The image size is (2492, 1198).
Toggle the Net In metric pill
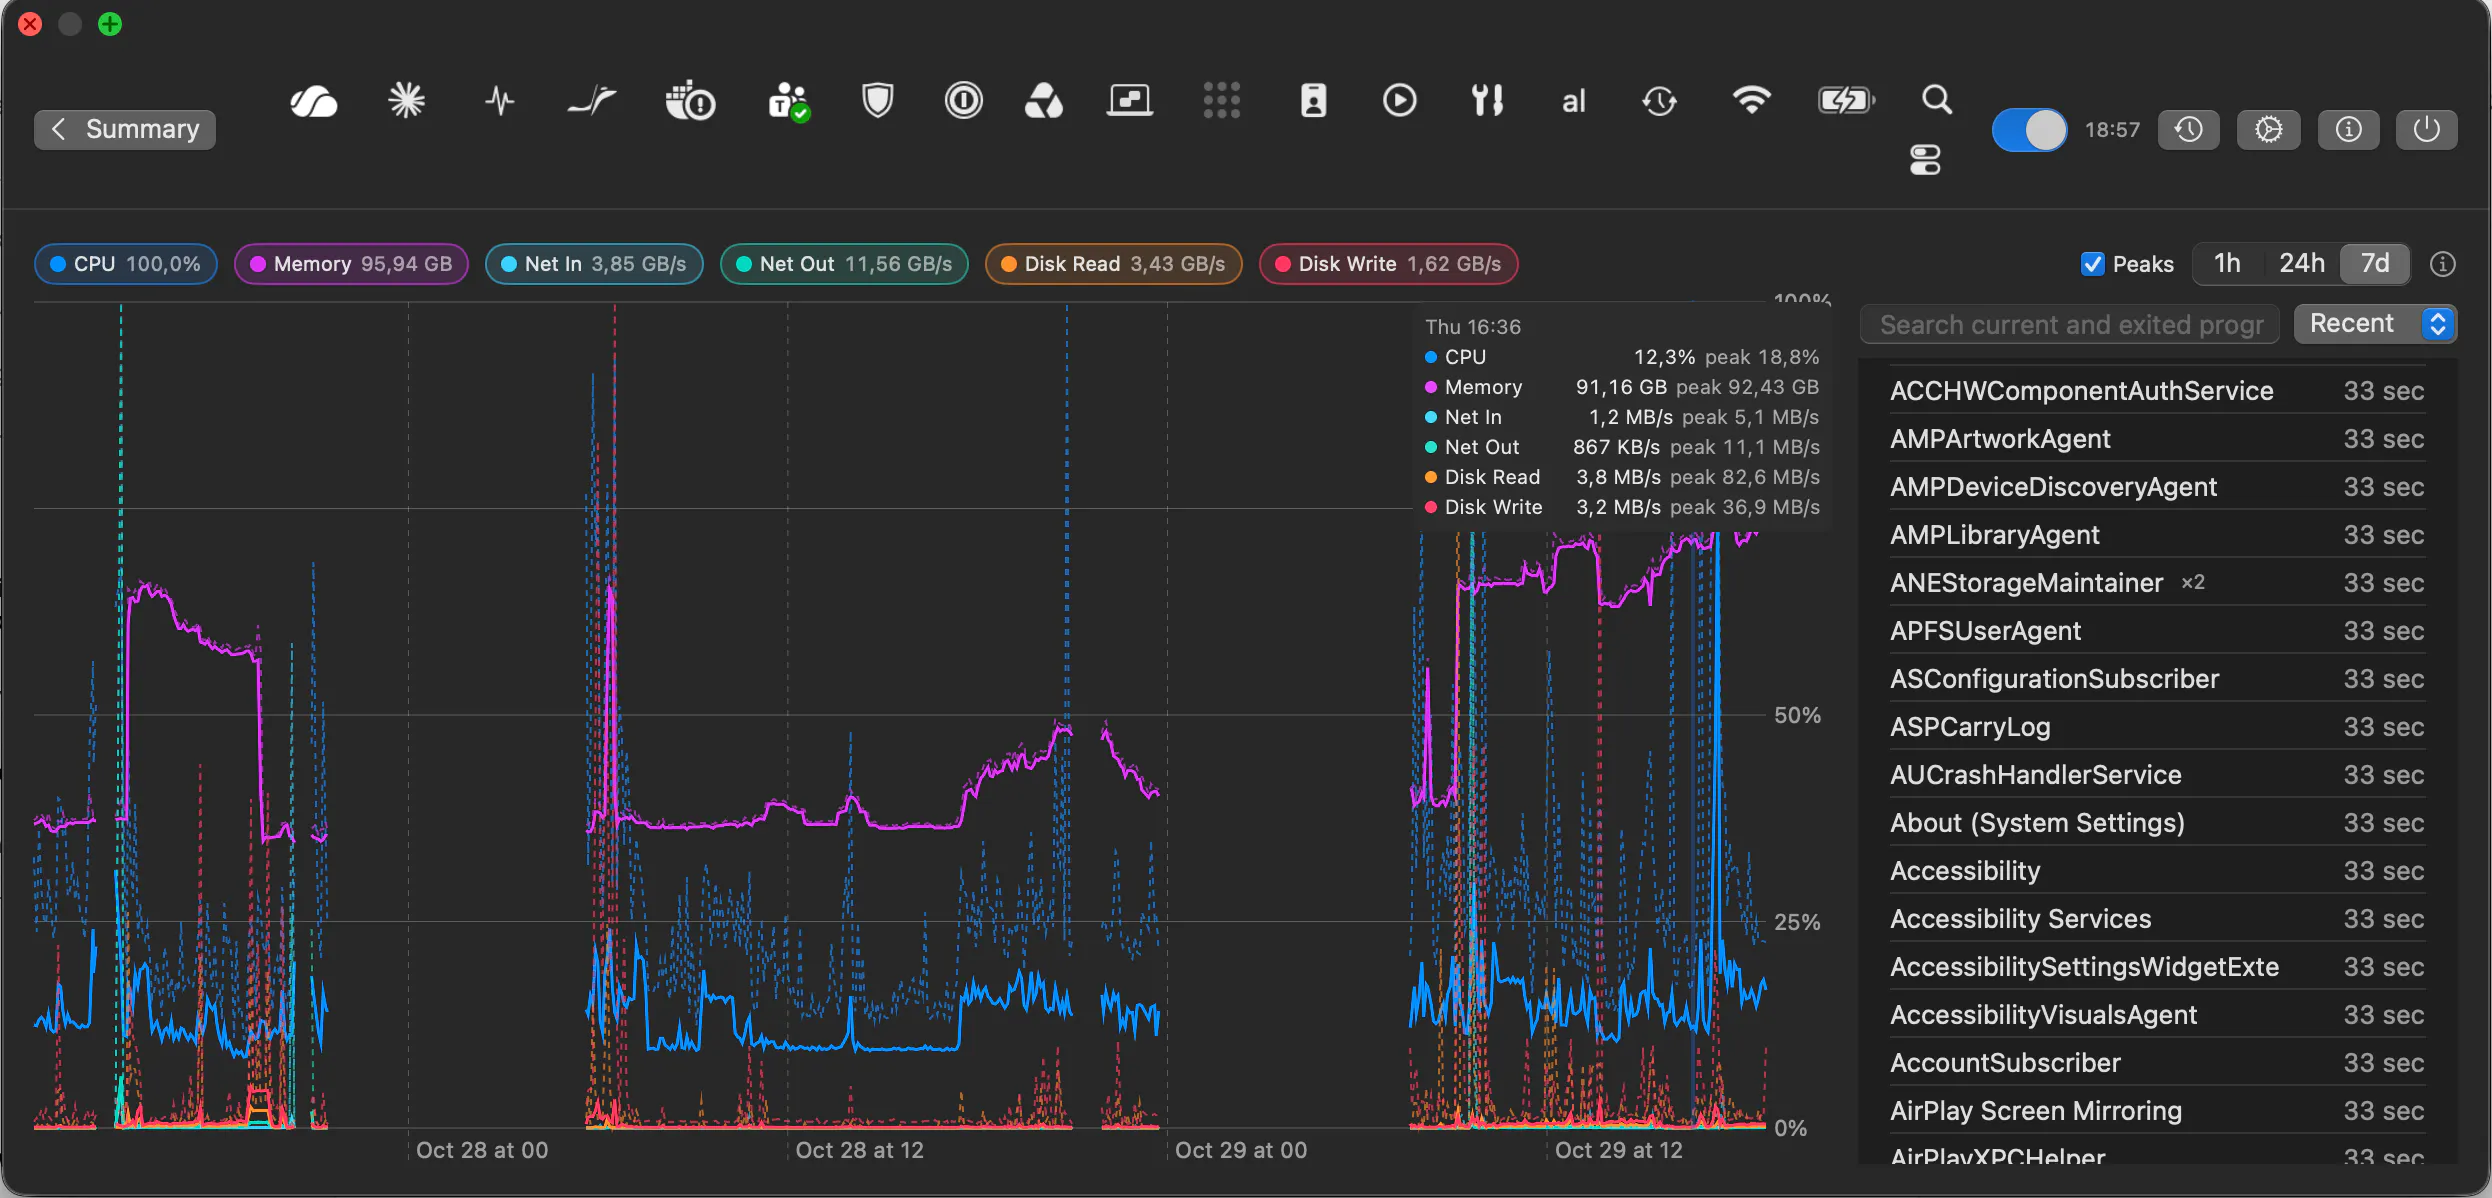coord(594,264)
